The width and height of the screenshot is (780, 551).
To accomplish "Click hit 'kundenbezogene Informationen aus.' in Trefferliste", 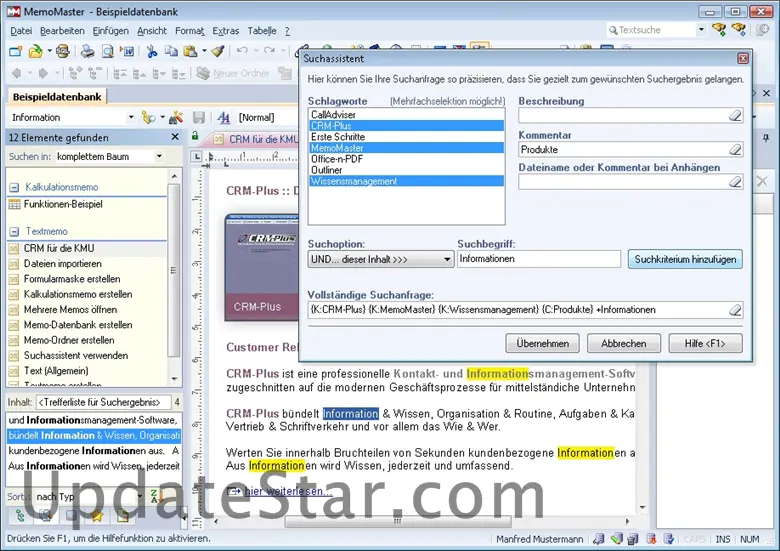I will [x=94, y=451].
